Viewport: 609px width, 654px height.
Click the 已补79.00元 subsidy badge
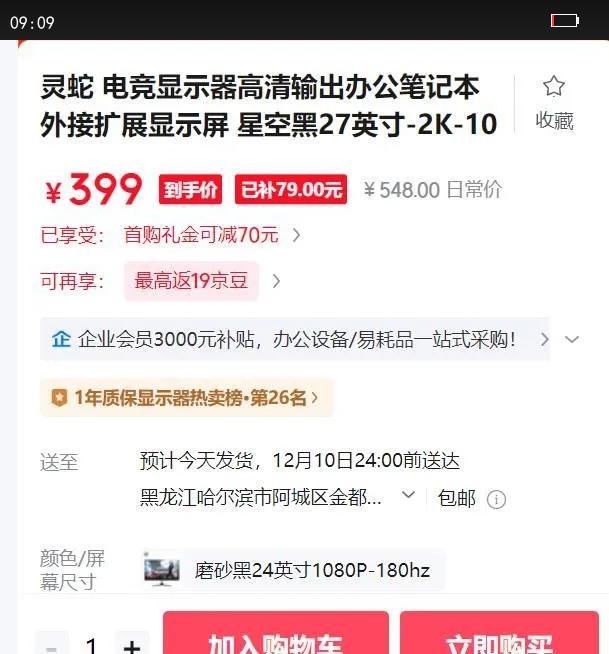[291, 190]
